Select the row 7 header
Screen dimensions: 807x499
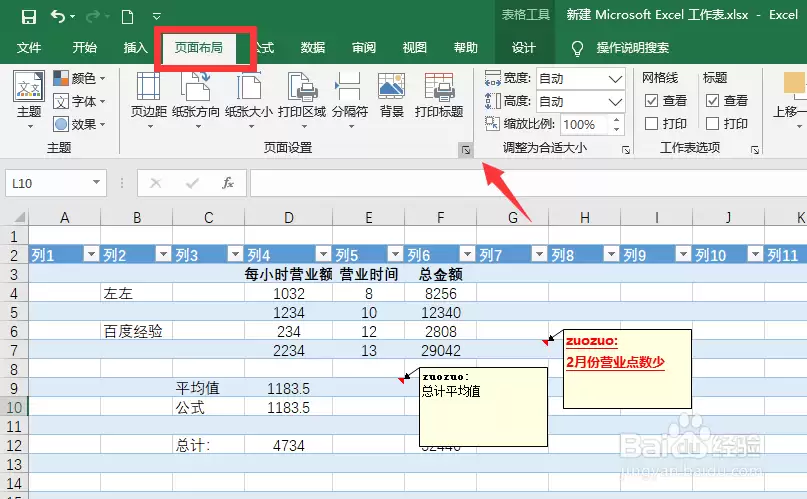click(14, 350)
